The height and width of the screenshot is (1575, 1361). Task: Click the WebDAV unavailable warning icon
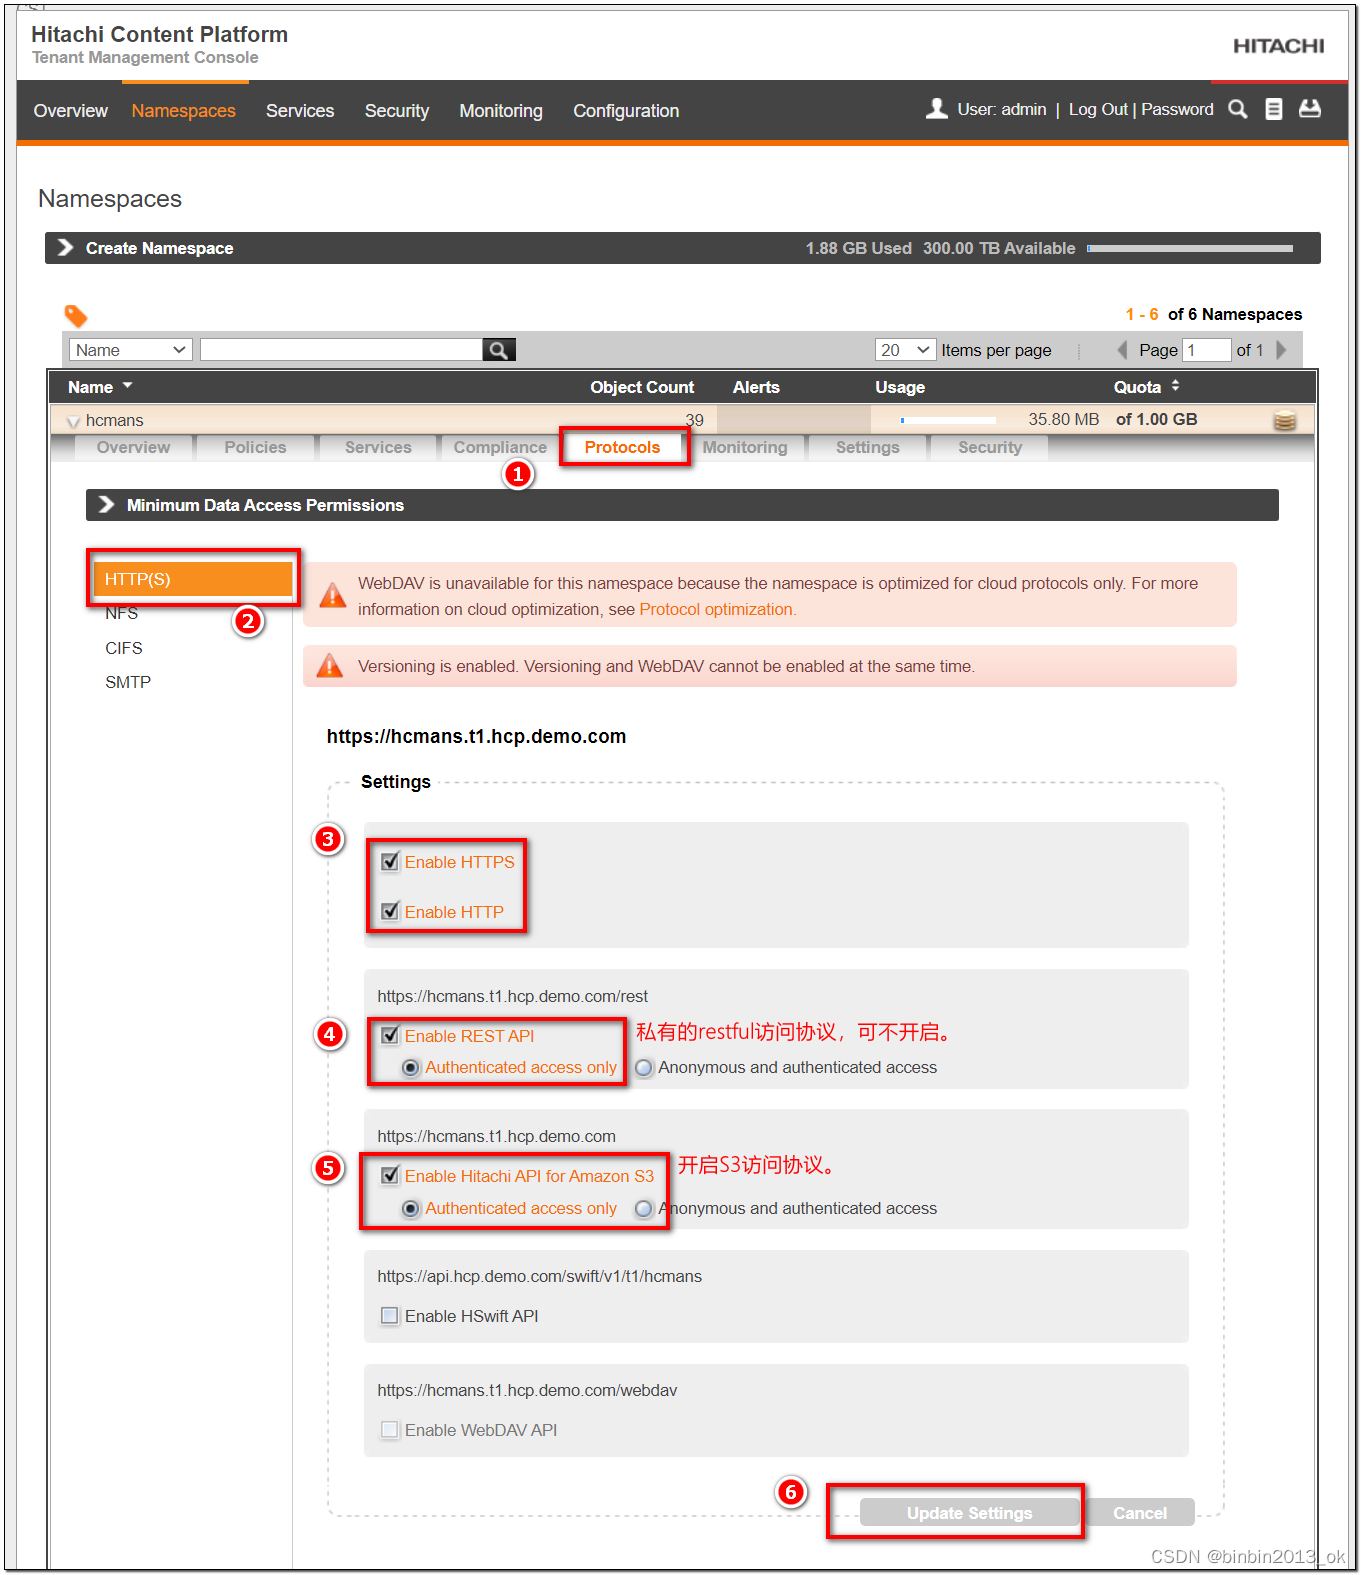coord(332,596)
